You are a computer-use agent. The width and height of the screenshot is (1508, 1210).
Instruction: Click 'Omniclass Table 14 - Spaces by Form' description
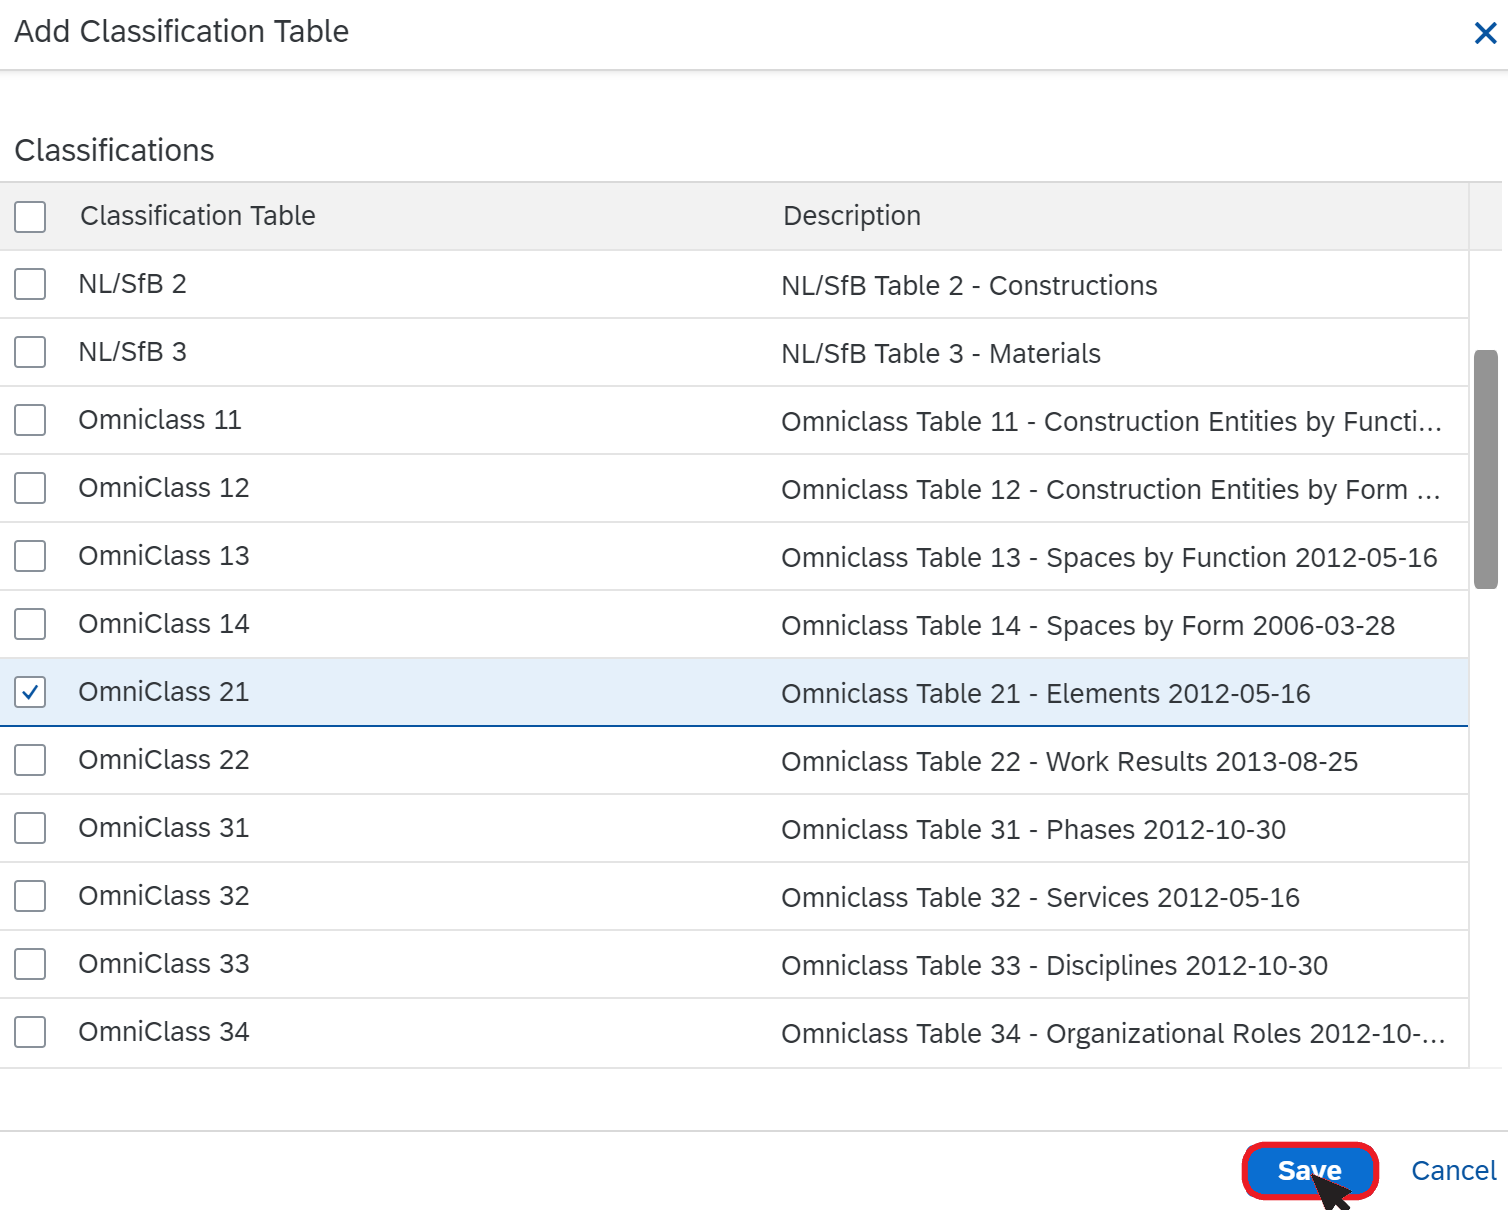point(1088,626)
